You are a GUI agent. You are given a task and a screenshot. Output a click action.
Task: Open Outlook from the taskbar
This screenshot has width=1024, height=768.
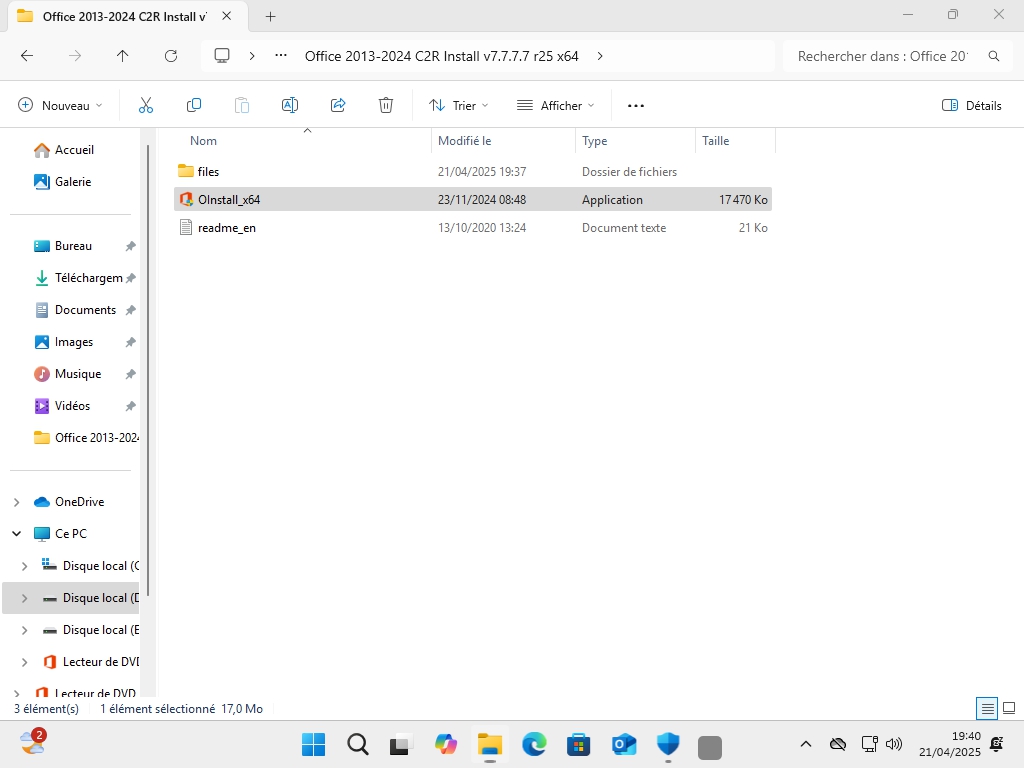coord(624,744)
